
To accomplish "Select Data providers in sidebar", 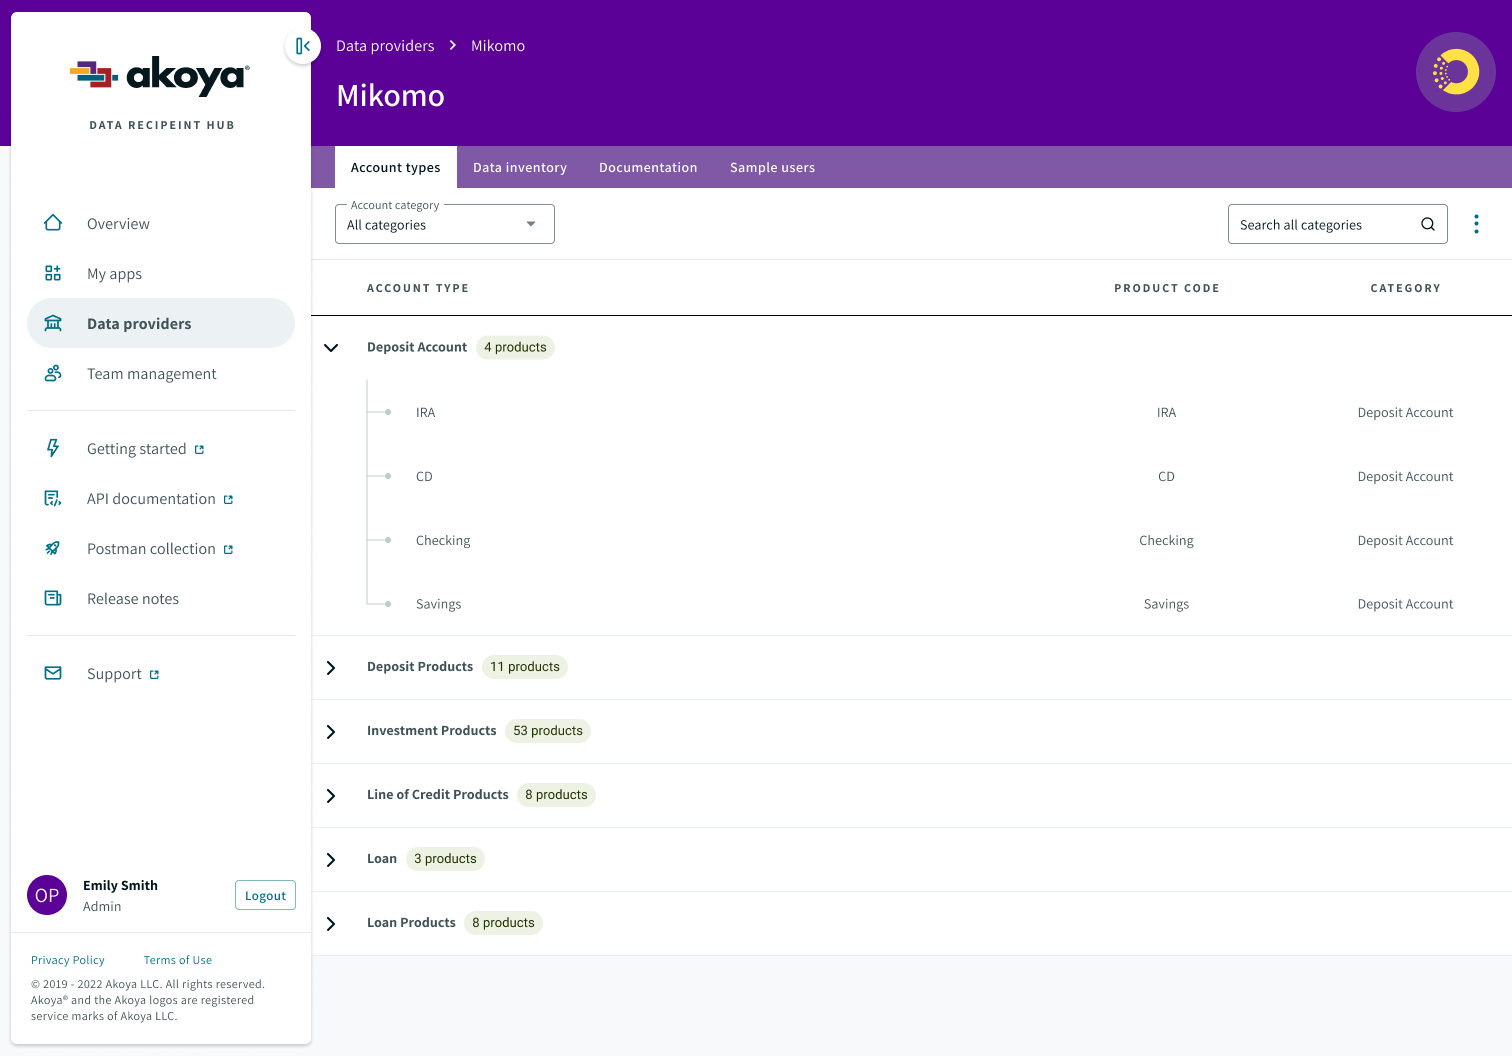I will (x=161, y=323).
